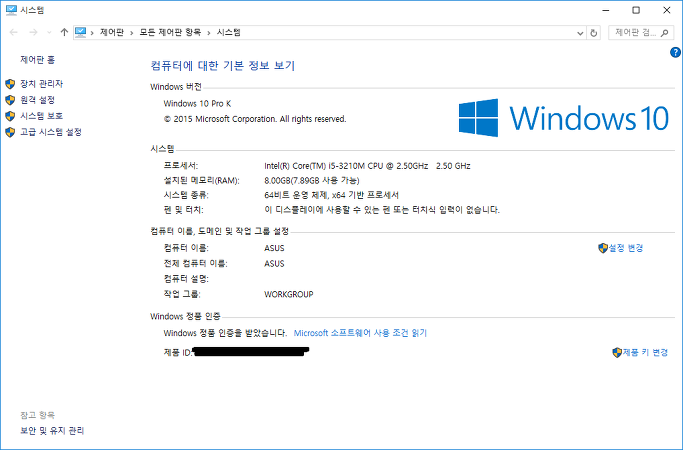Select 제어판 breadcrumb in address bar
The width and height of the screenshot is (683, 450).
[x=112, y=32]
